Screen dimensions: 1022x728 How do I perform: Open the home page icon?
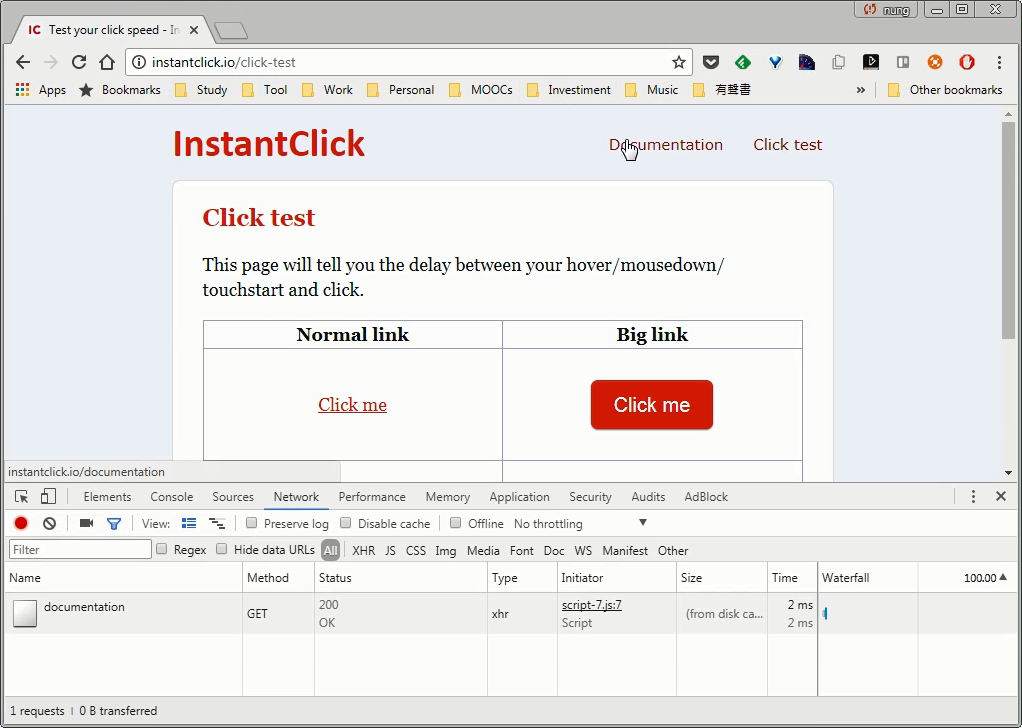[107, 62]
